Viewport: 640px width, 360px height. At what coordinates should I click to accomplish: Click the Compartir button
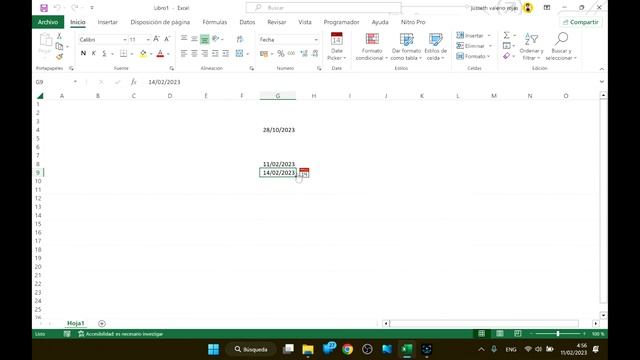581,22
